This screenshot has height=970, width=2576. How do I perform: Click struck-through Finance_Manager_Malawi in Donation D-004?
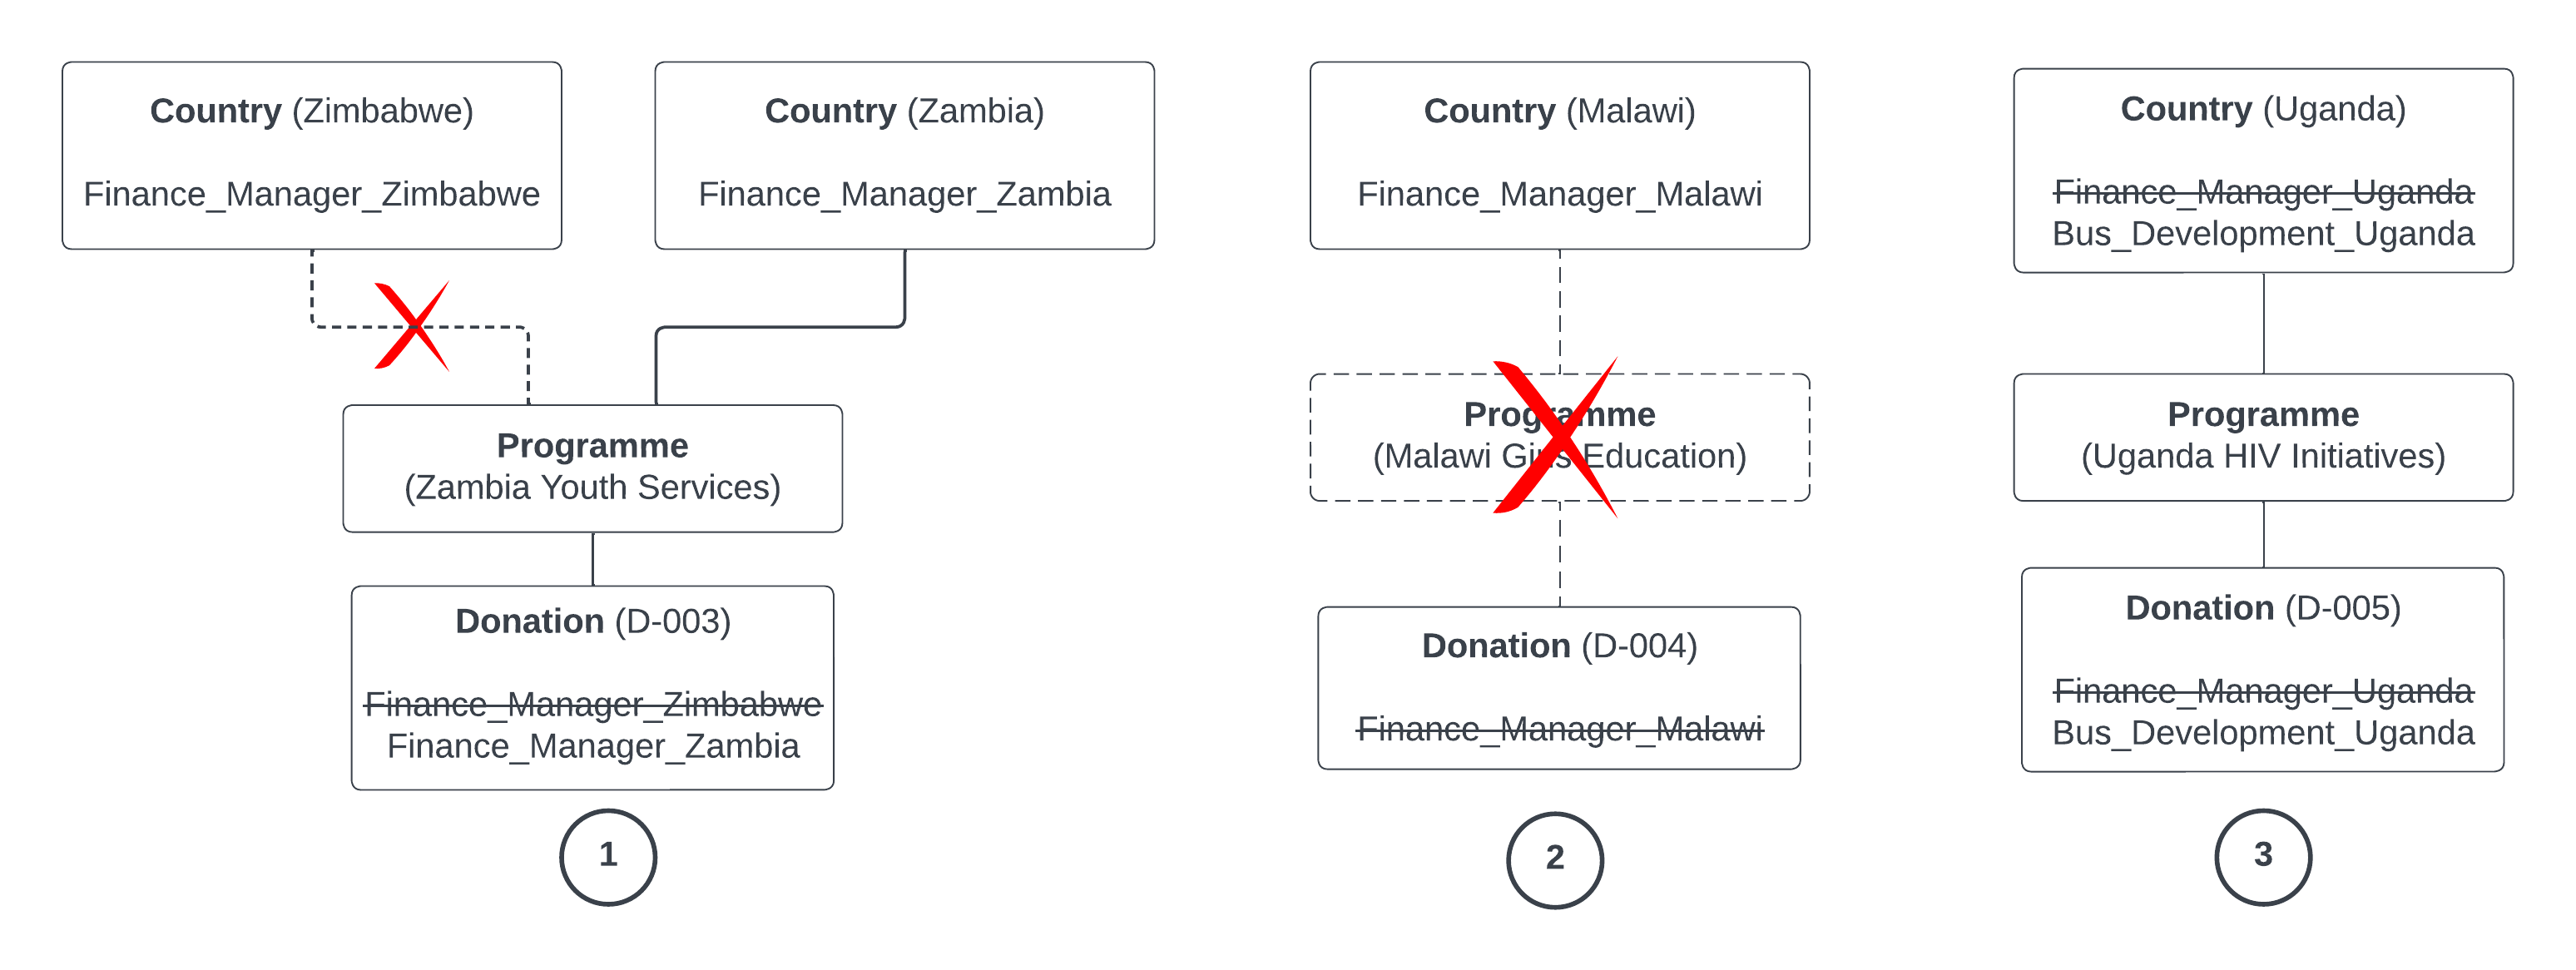(1559, 729)
